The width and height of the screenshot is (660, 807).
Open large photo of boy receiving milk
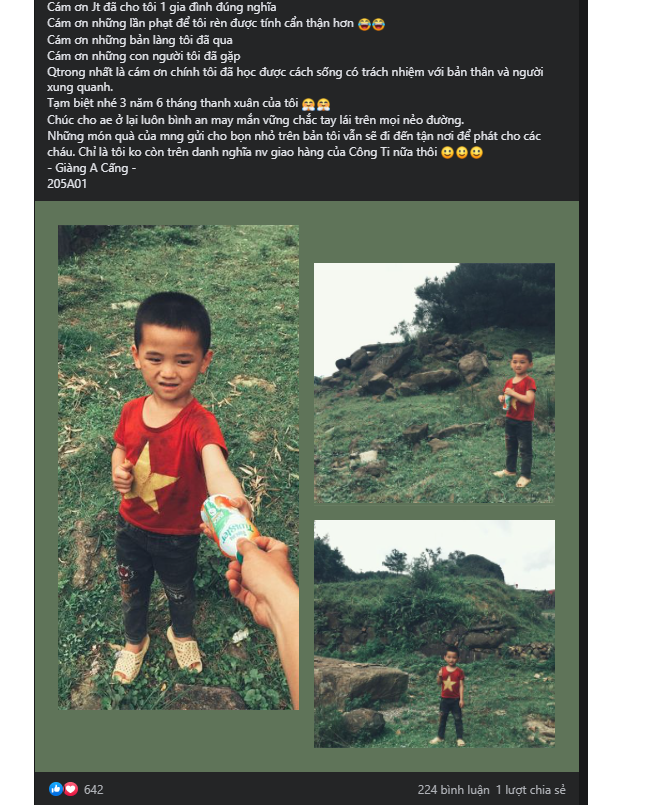pyautogui.click(x=178, y=467)
